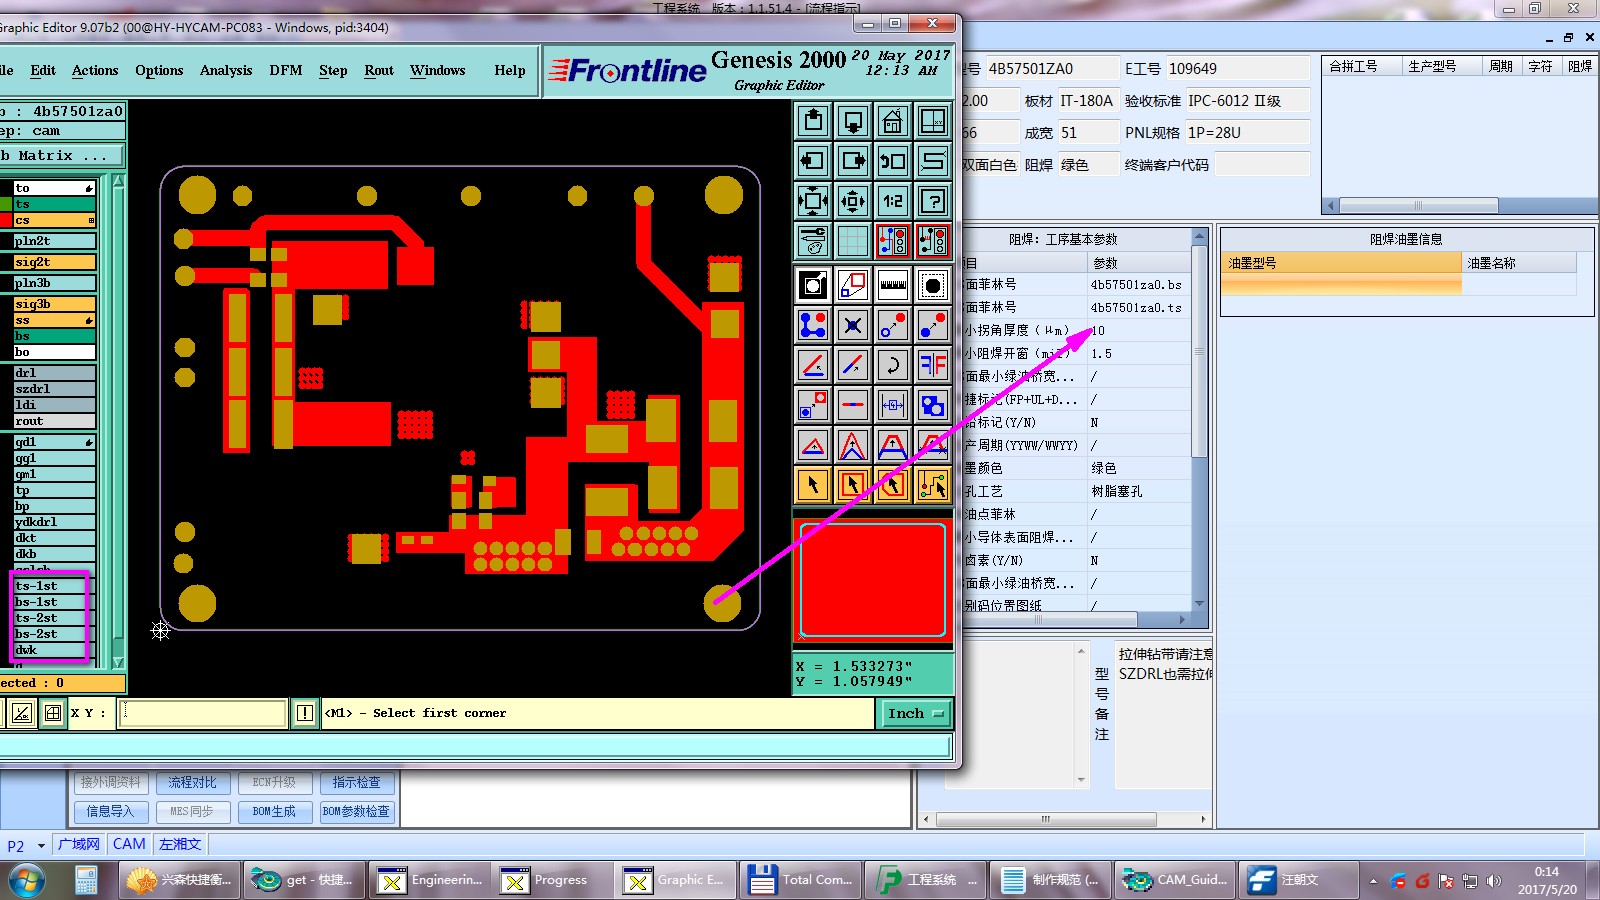The height and width of the screenshot is (900, 1600).
Task: Open Total Commander from the taskbar
Action: click(801, 880)
